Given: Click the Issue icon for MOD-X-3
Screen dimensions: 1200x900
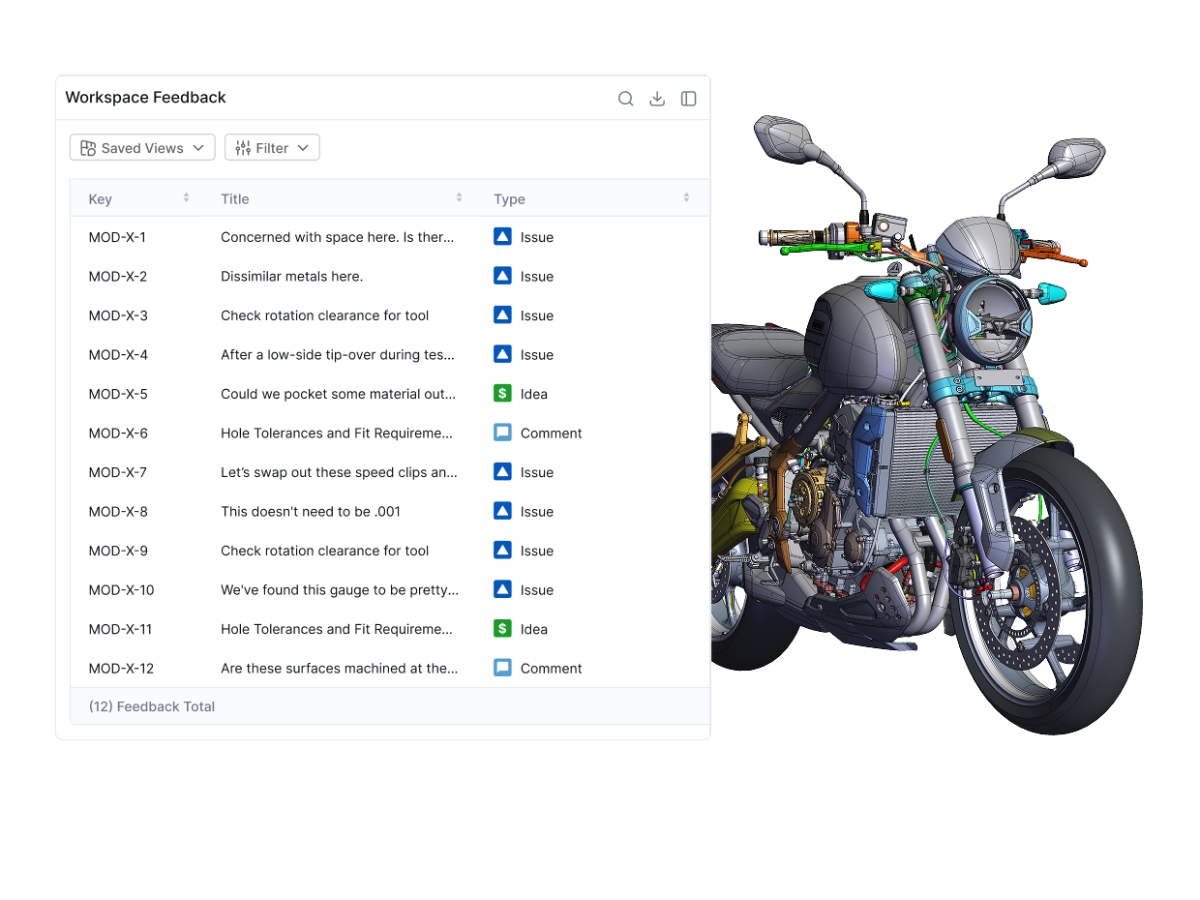Looking at the screenshot, I should click(x=503, y=315).
